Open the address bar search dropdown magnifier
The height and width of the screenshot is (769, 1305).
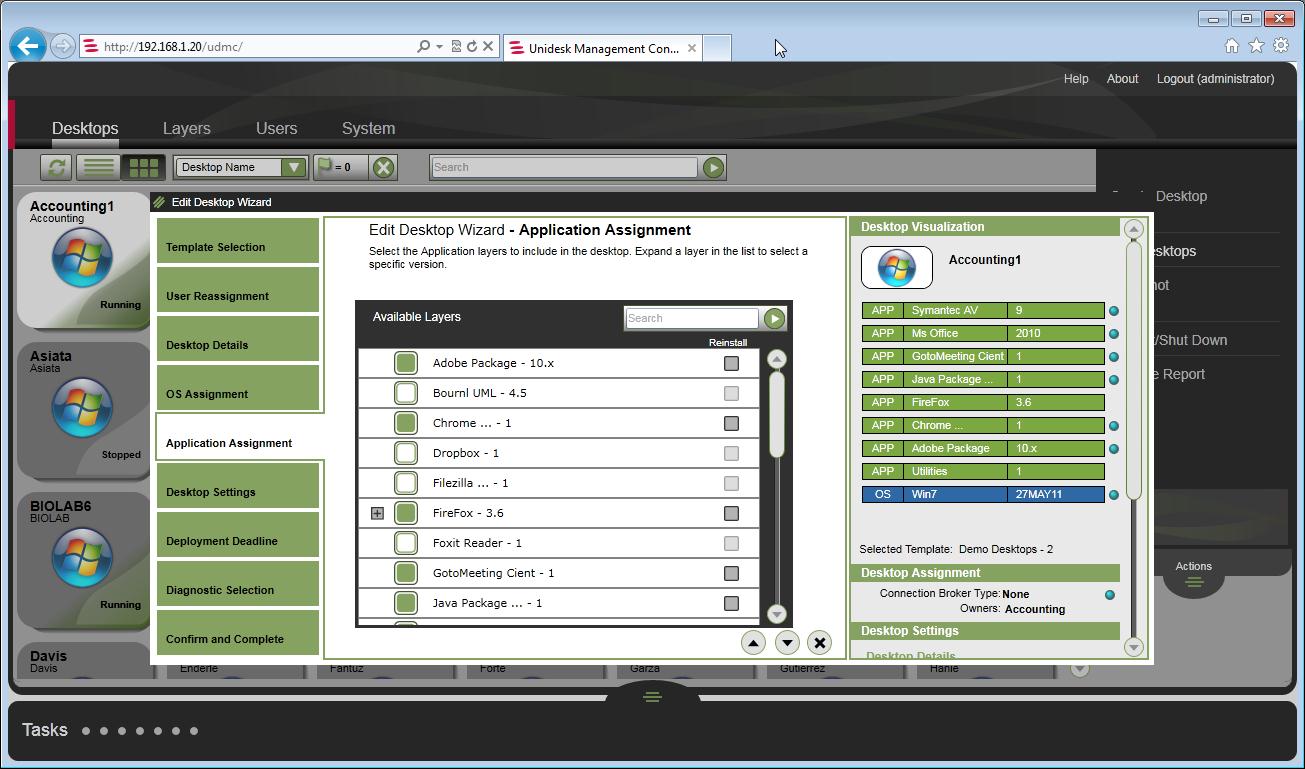click(427, 46)
